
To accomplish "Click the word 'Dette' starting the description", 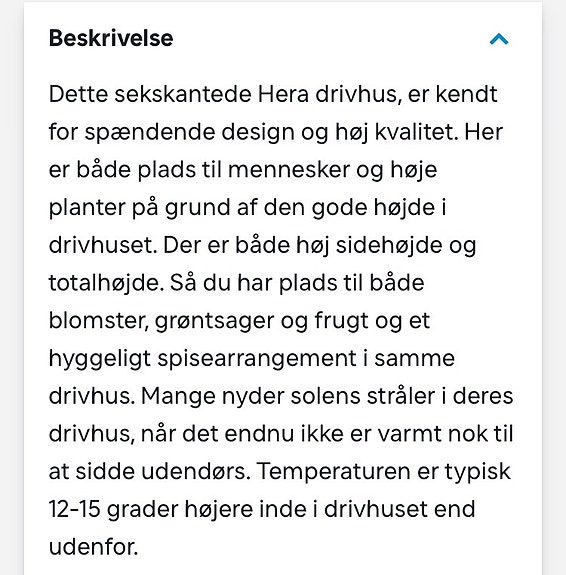I will [78, 94].
